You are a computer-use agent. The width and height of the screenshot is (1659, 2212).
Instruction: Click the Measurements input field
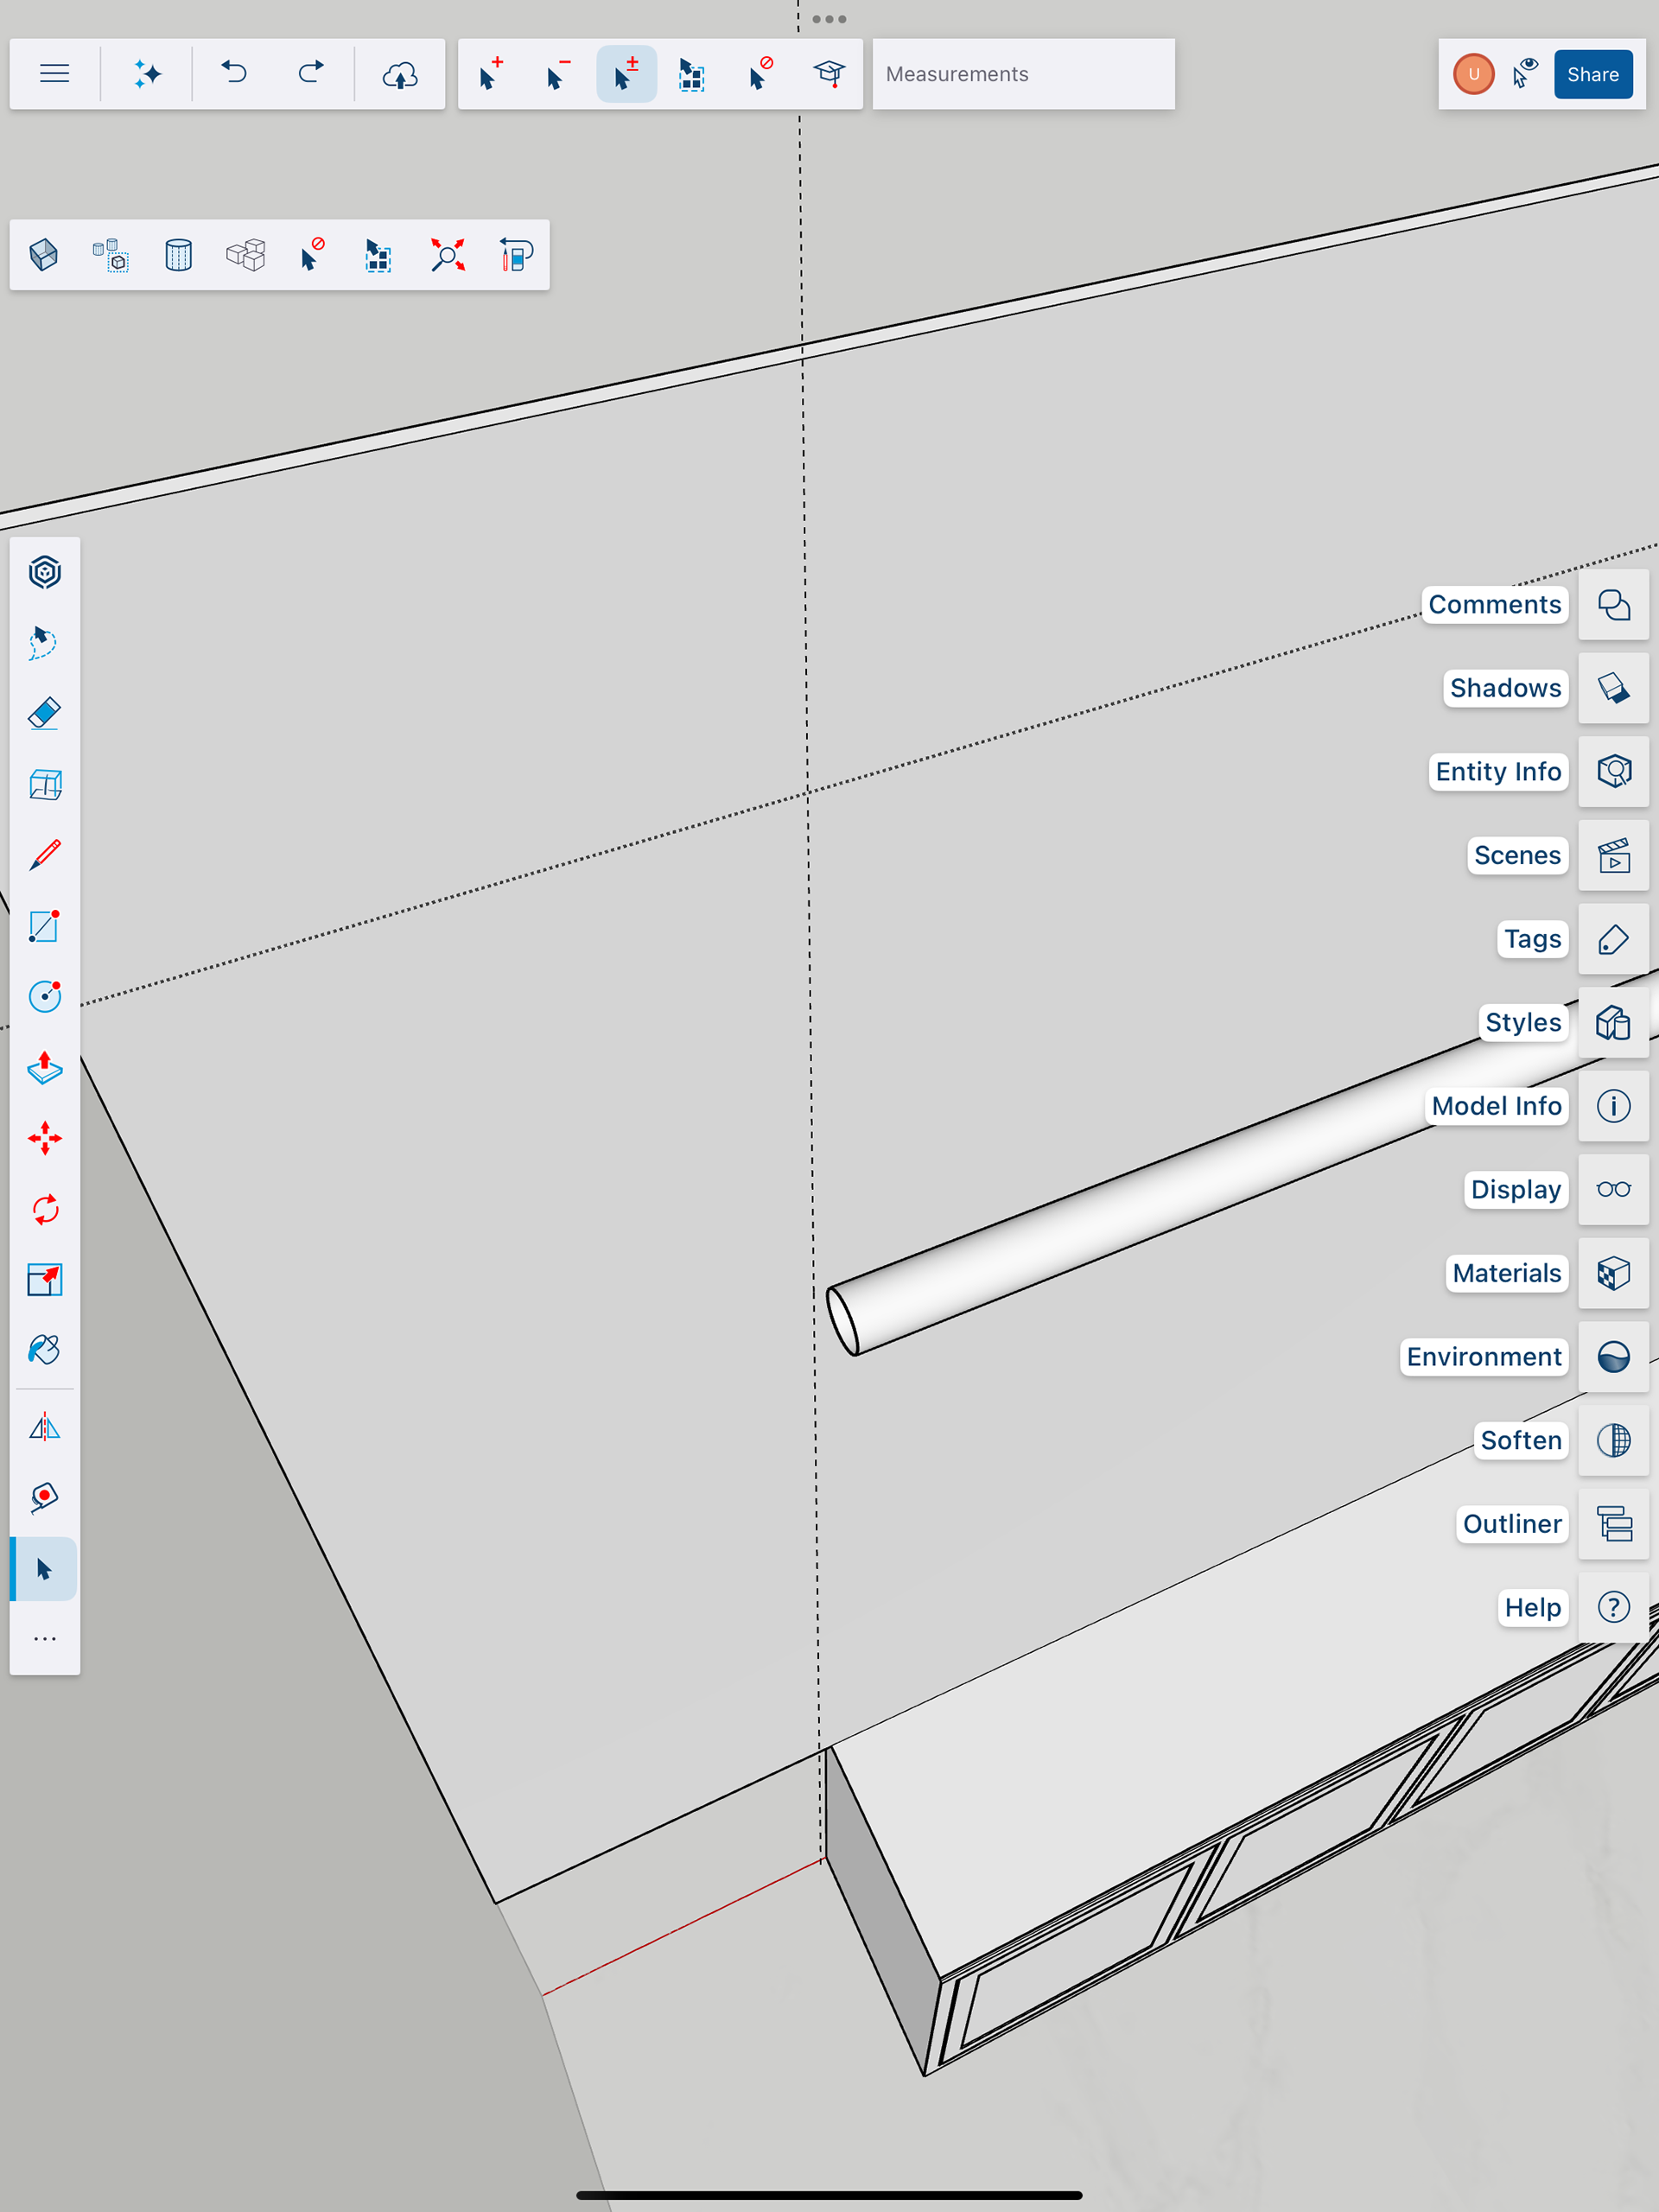(x=1022, y=74)
